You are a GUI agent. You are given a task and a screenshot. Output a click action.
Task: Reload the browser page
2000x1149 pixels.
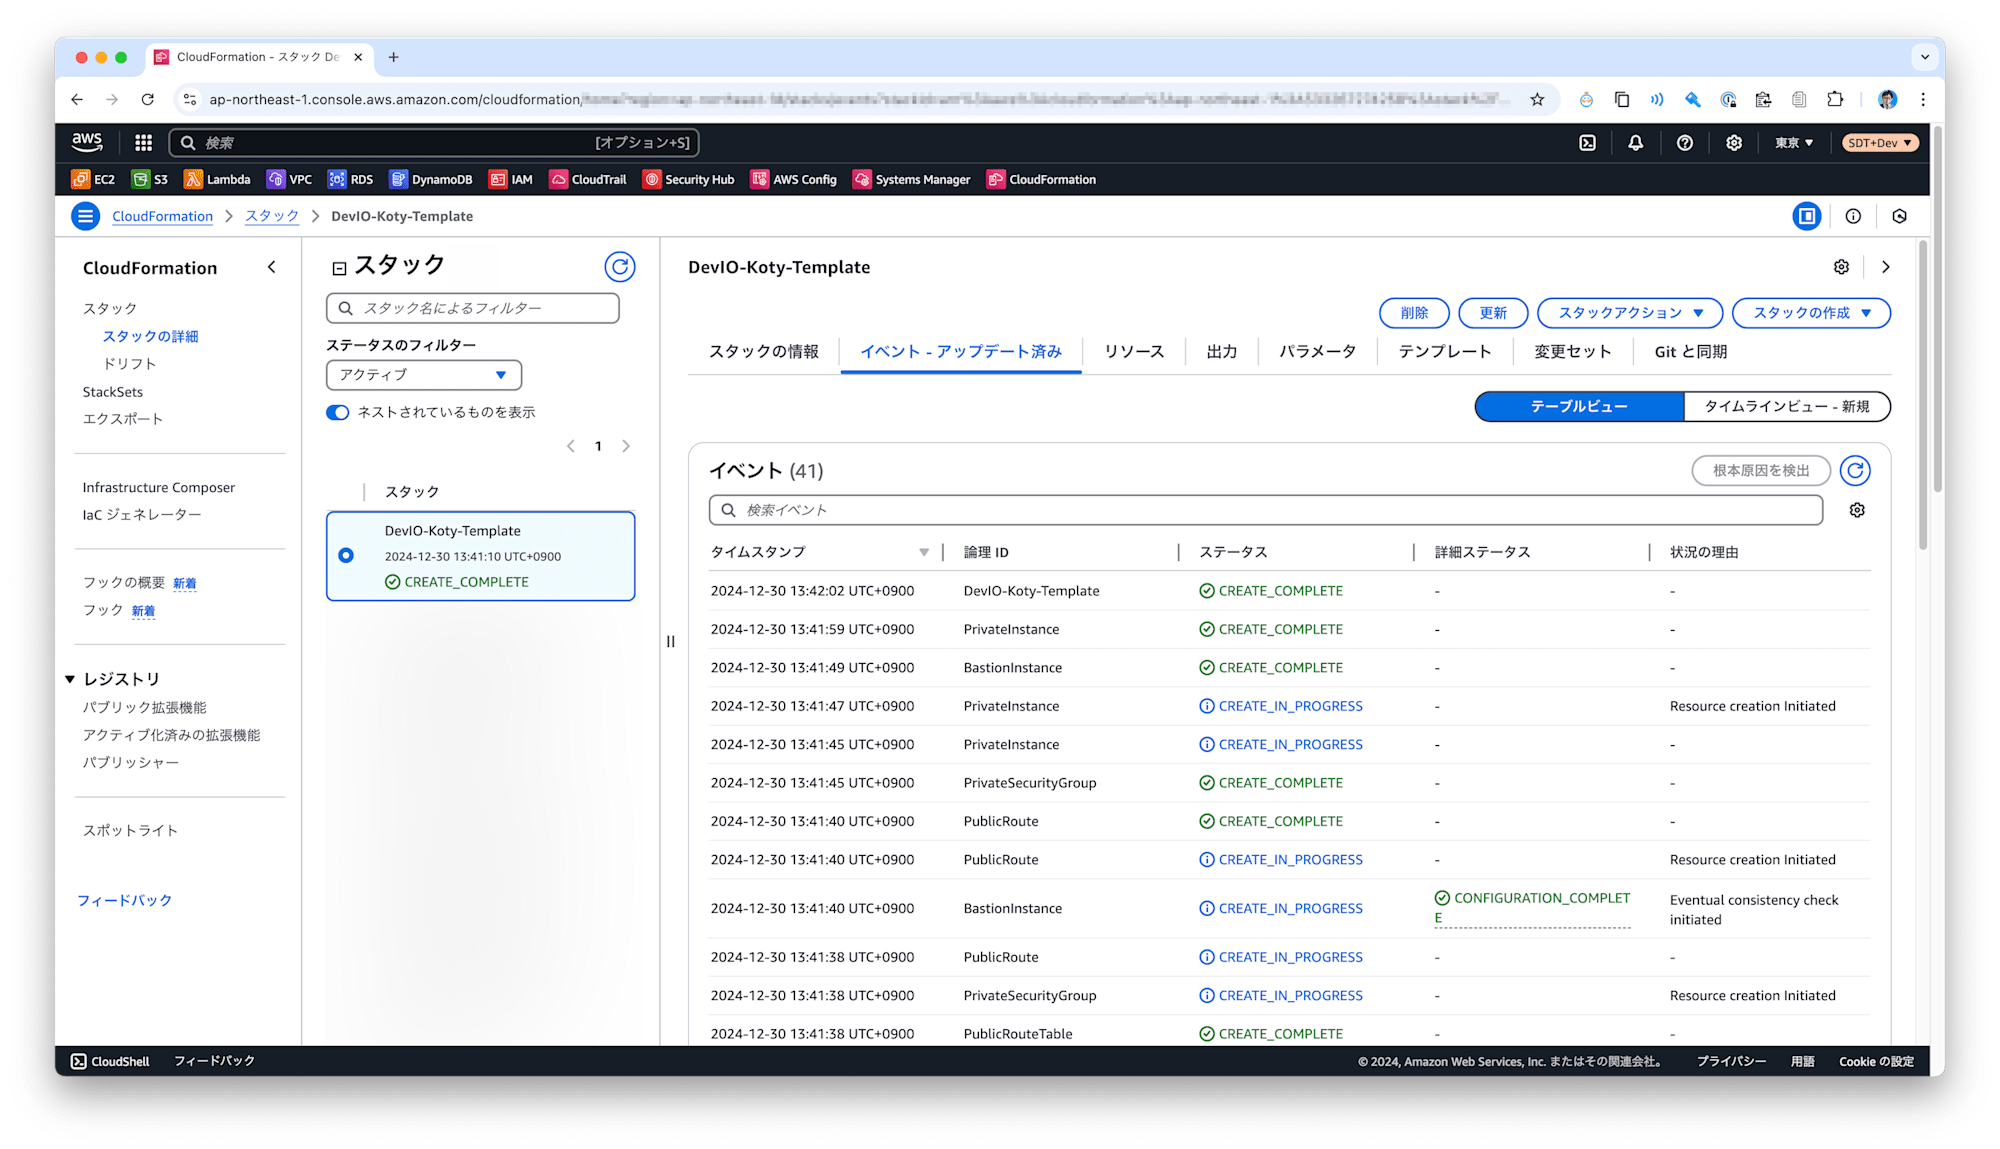148,99
